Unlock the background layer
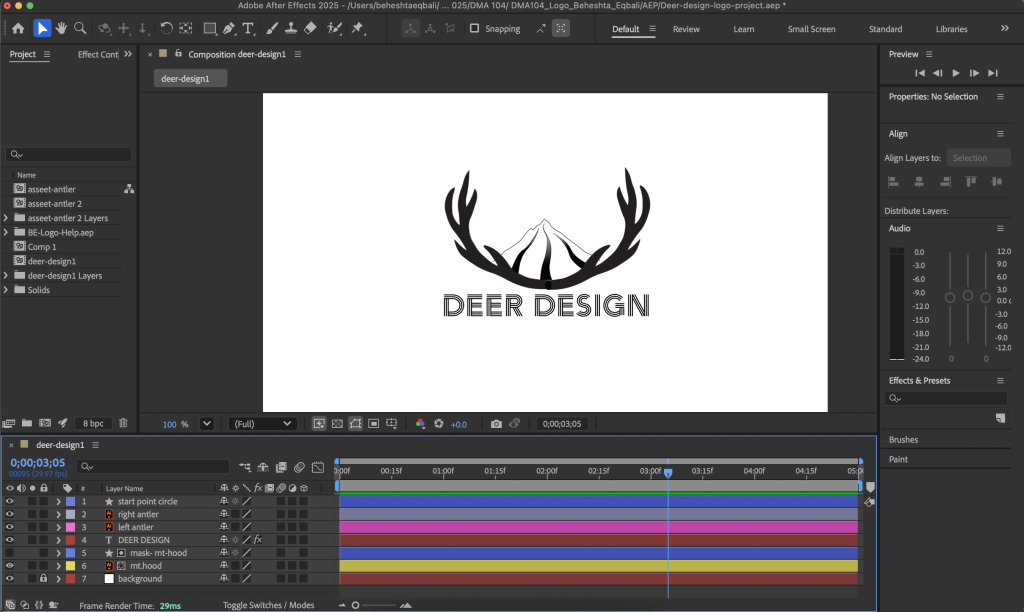1024x612 pixels. (44, 579)
